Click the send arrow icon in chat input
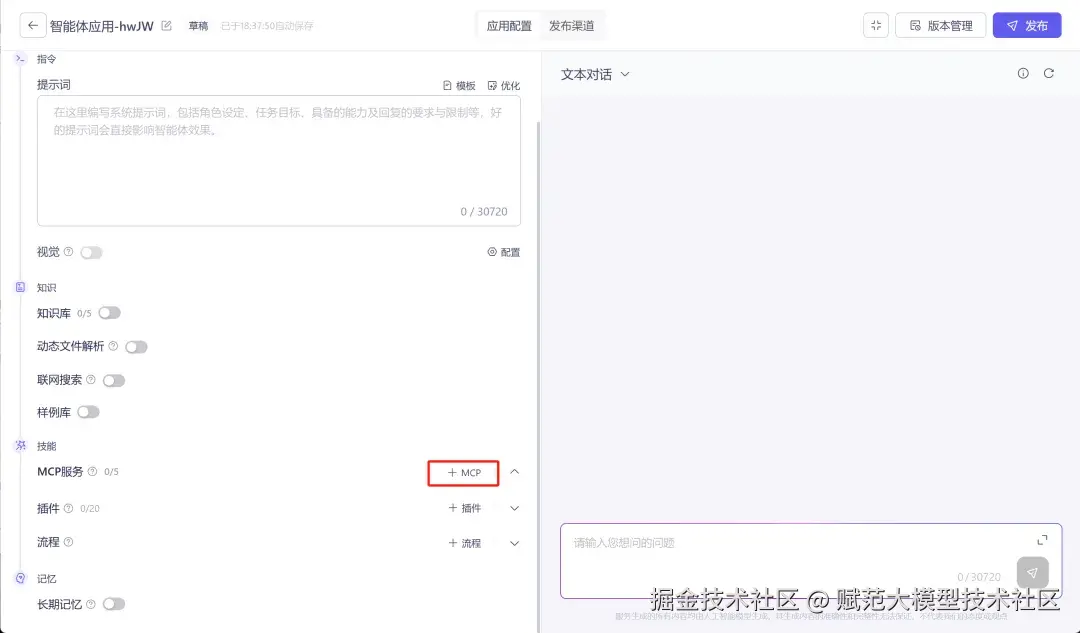 tap(1032, 573)
